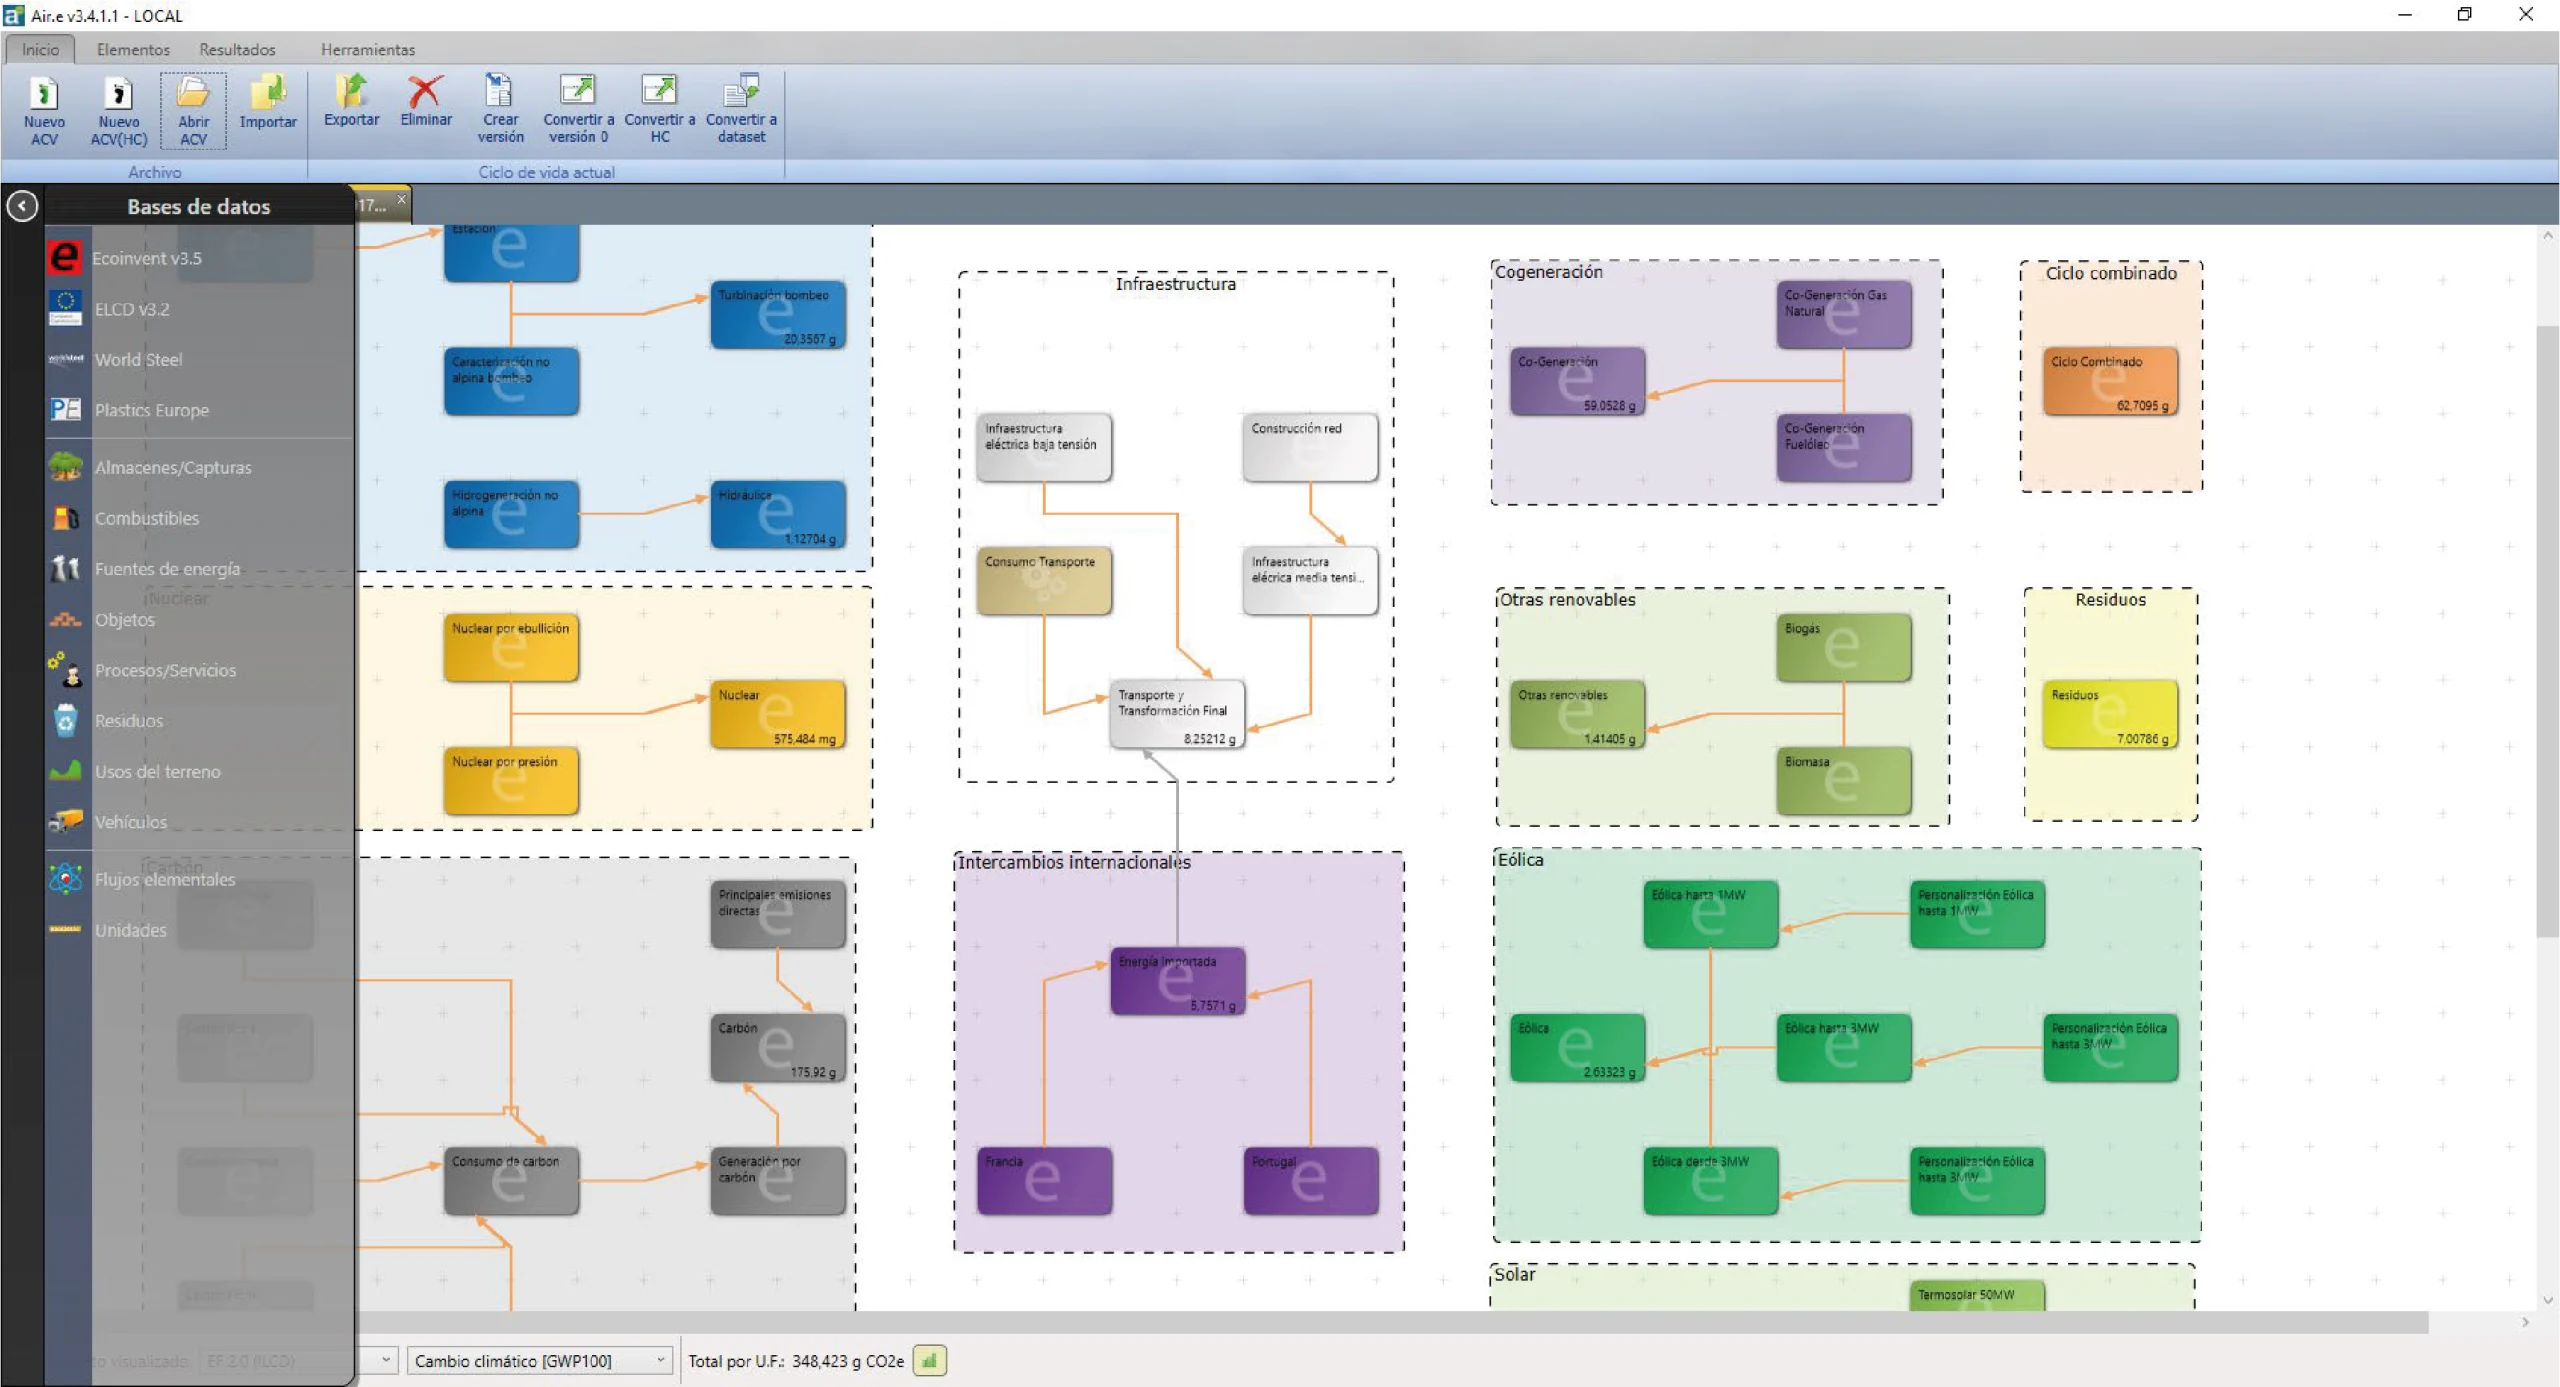Open the Herramientas ribbon tab
The height and width of the screenshot is (1387, 2560).
(367, 49)
